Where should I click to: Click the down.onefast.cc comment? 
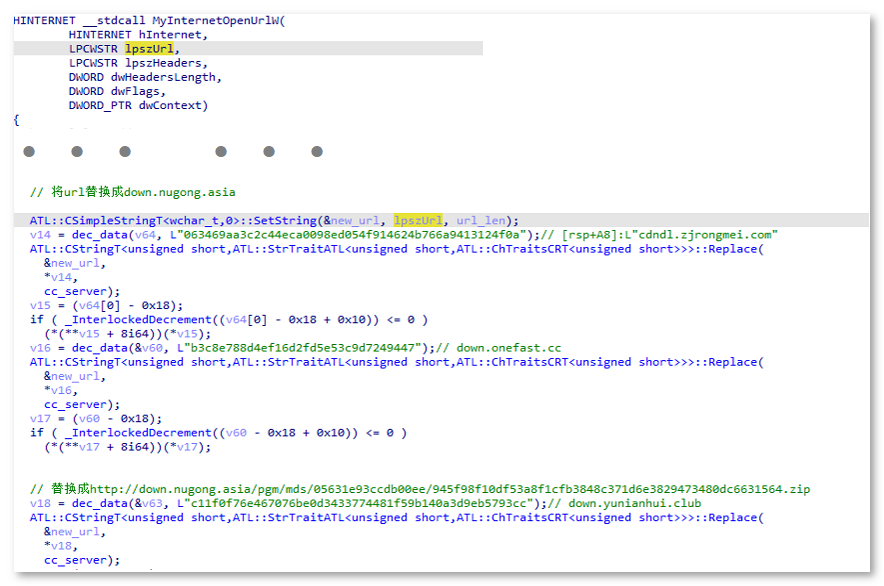509,348
